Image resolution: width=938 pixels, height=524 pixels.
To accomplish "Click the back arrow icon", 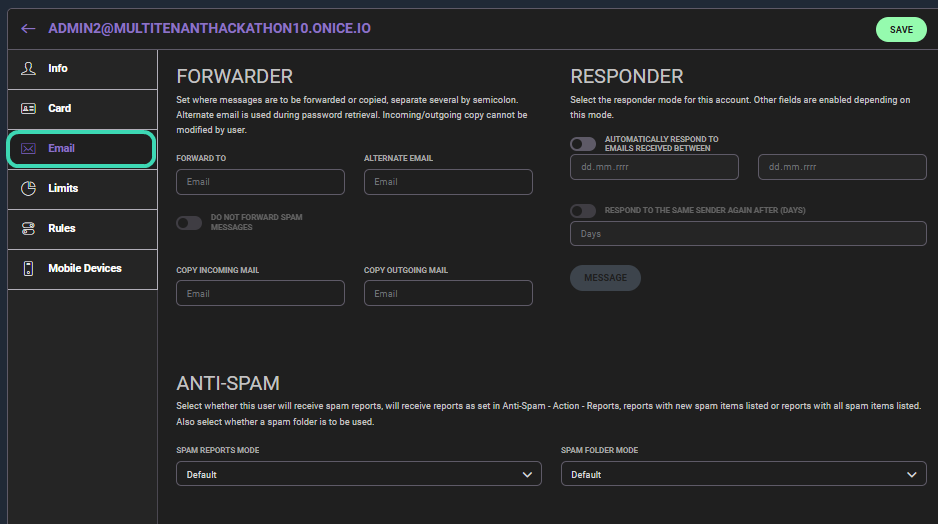I will click(x=28, y=29).
